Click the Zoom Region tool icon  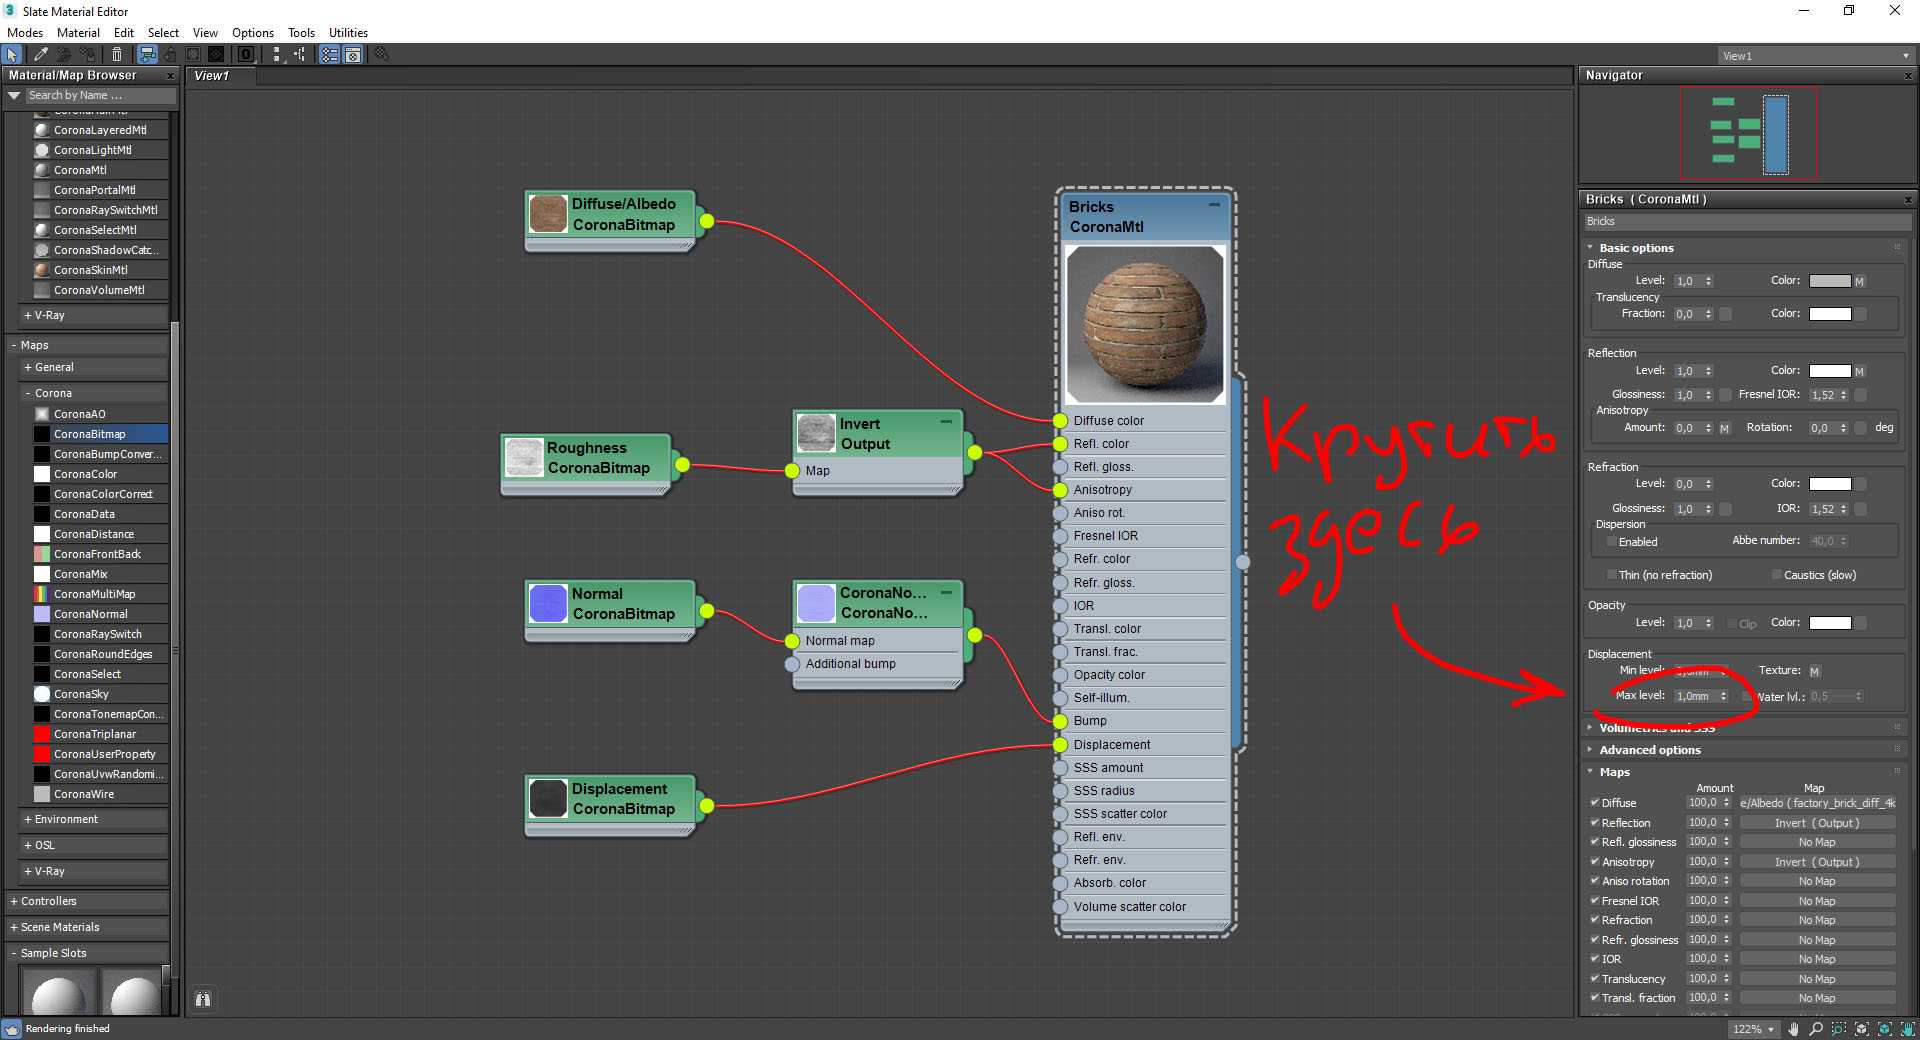point(1839,1029)
